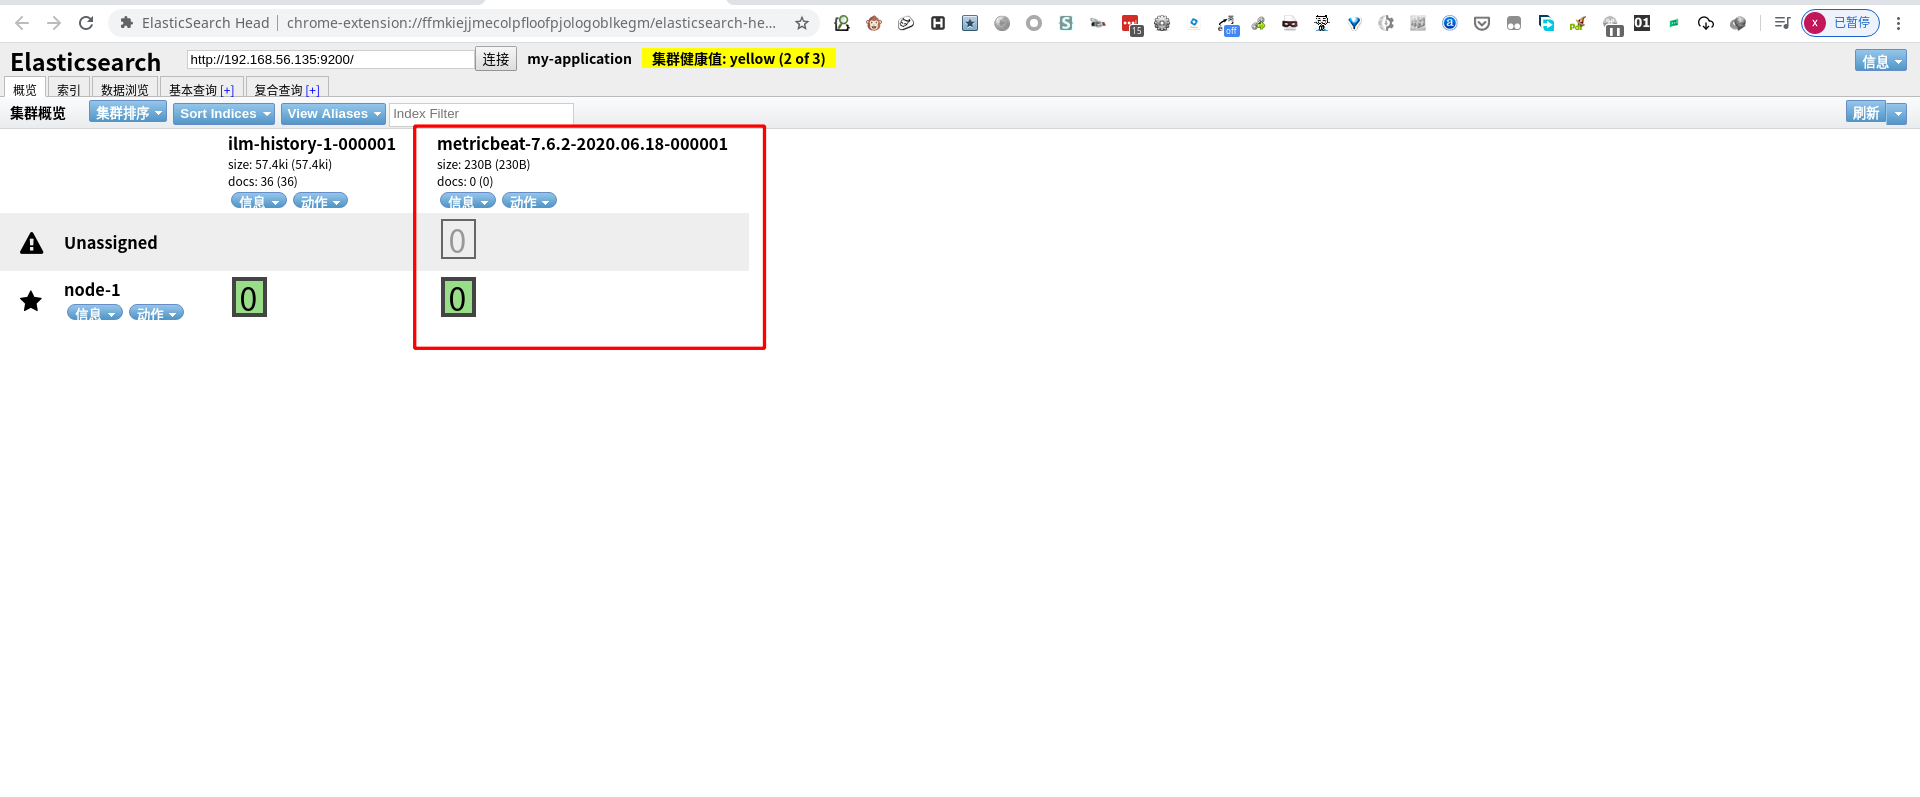Switch to the 基本查询 tab
The width and height of the screenshot is (1920, 797).
click(193, 89)
